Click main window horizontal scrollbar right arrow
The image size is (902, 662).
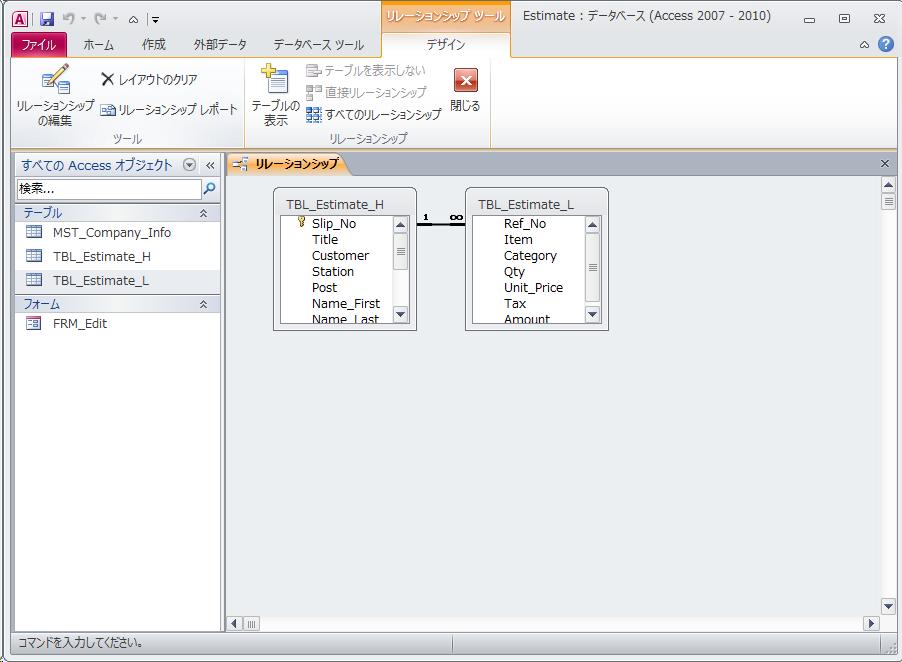(872, 623)
